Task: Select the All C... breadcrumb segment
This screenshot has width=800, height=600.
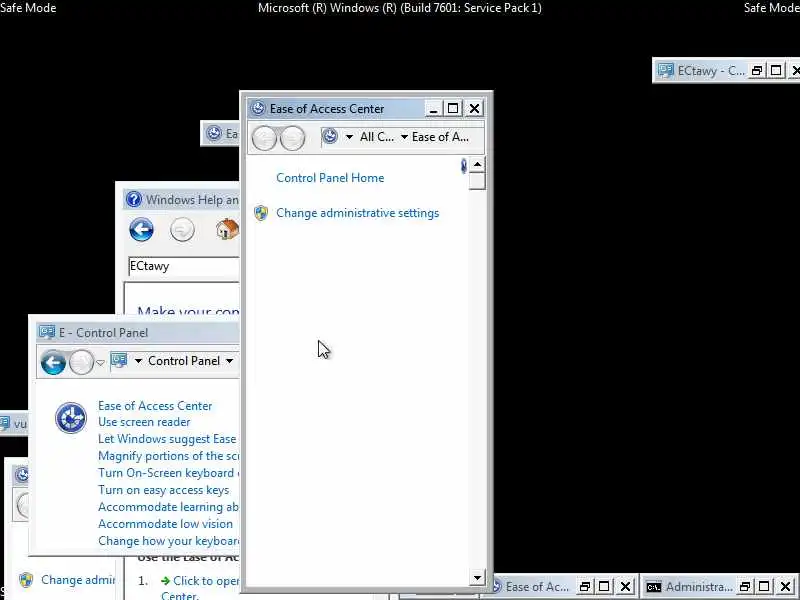Action: [x=377, y=137]
